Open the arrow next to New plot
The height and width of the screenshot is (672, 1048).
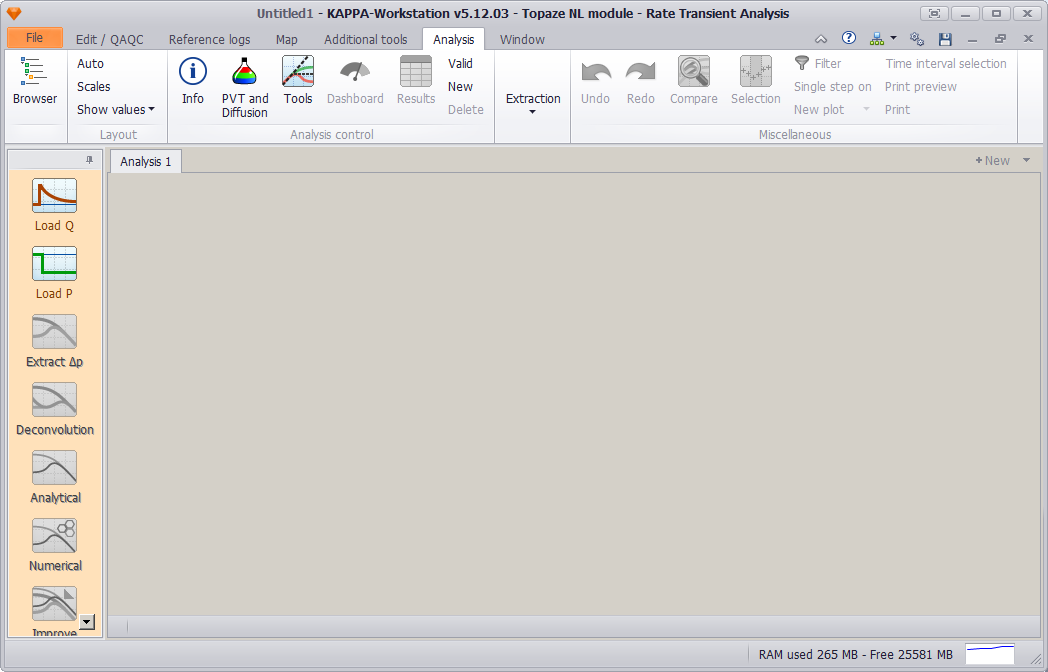[866, 109]
